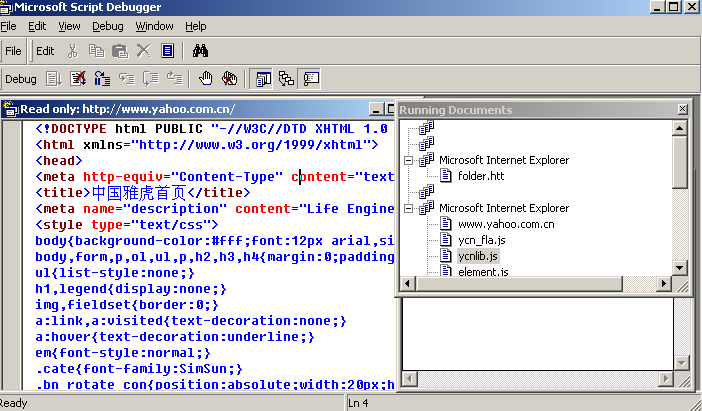Select ycn_fla.js in Running Documents
The height and width of the screenshot is (411, 702).
tap(482, 240)
